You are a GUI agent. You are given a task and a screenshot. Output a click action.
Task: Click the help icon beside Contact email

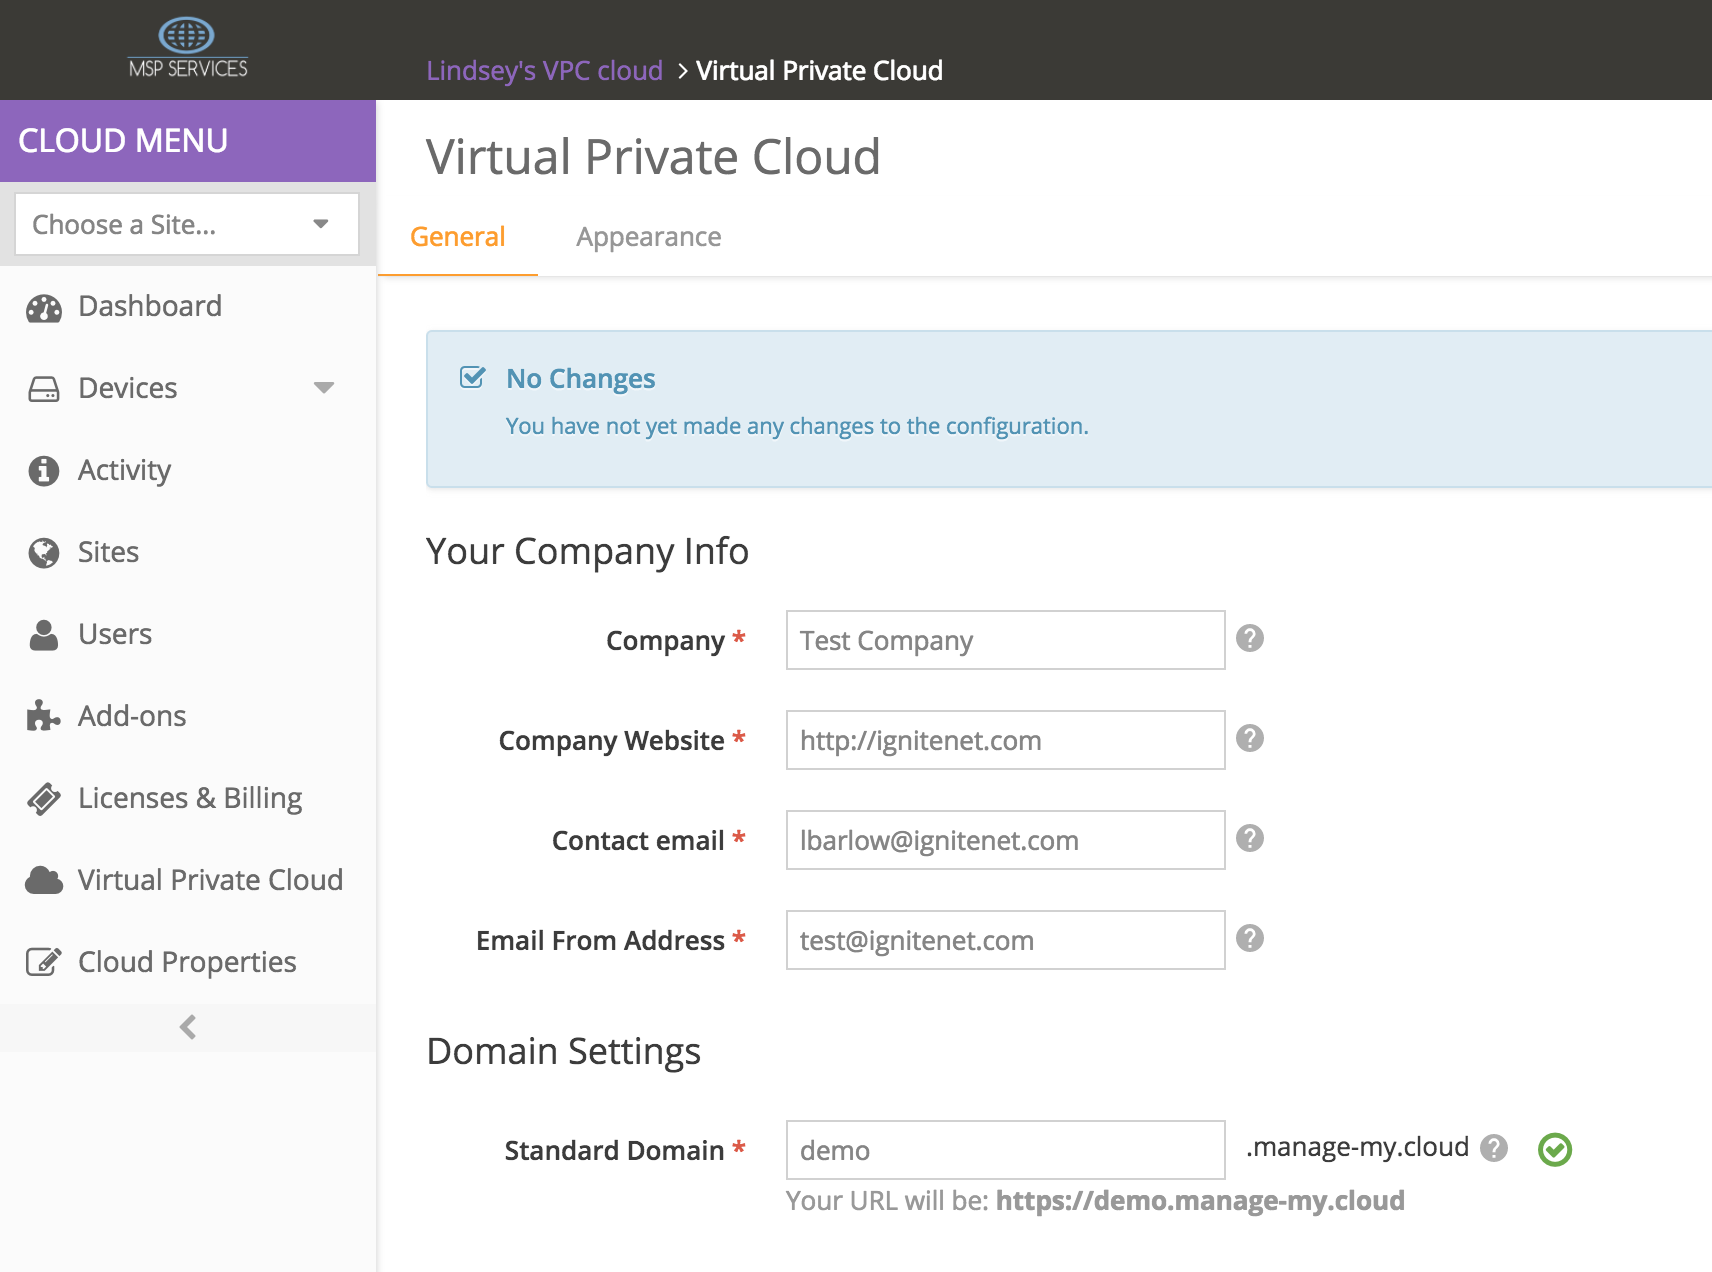1250,838
